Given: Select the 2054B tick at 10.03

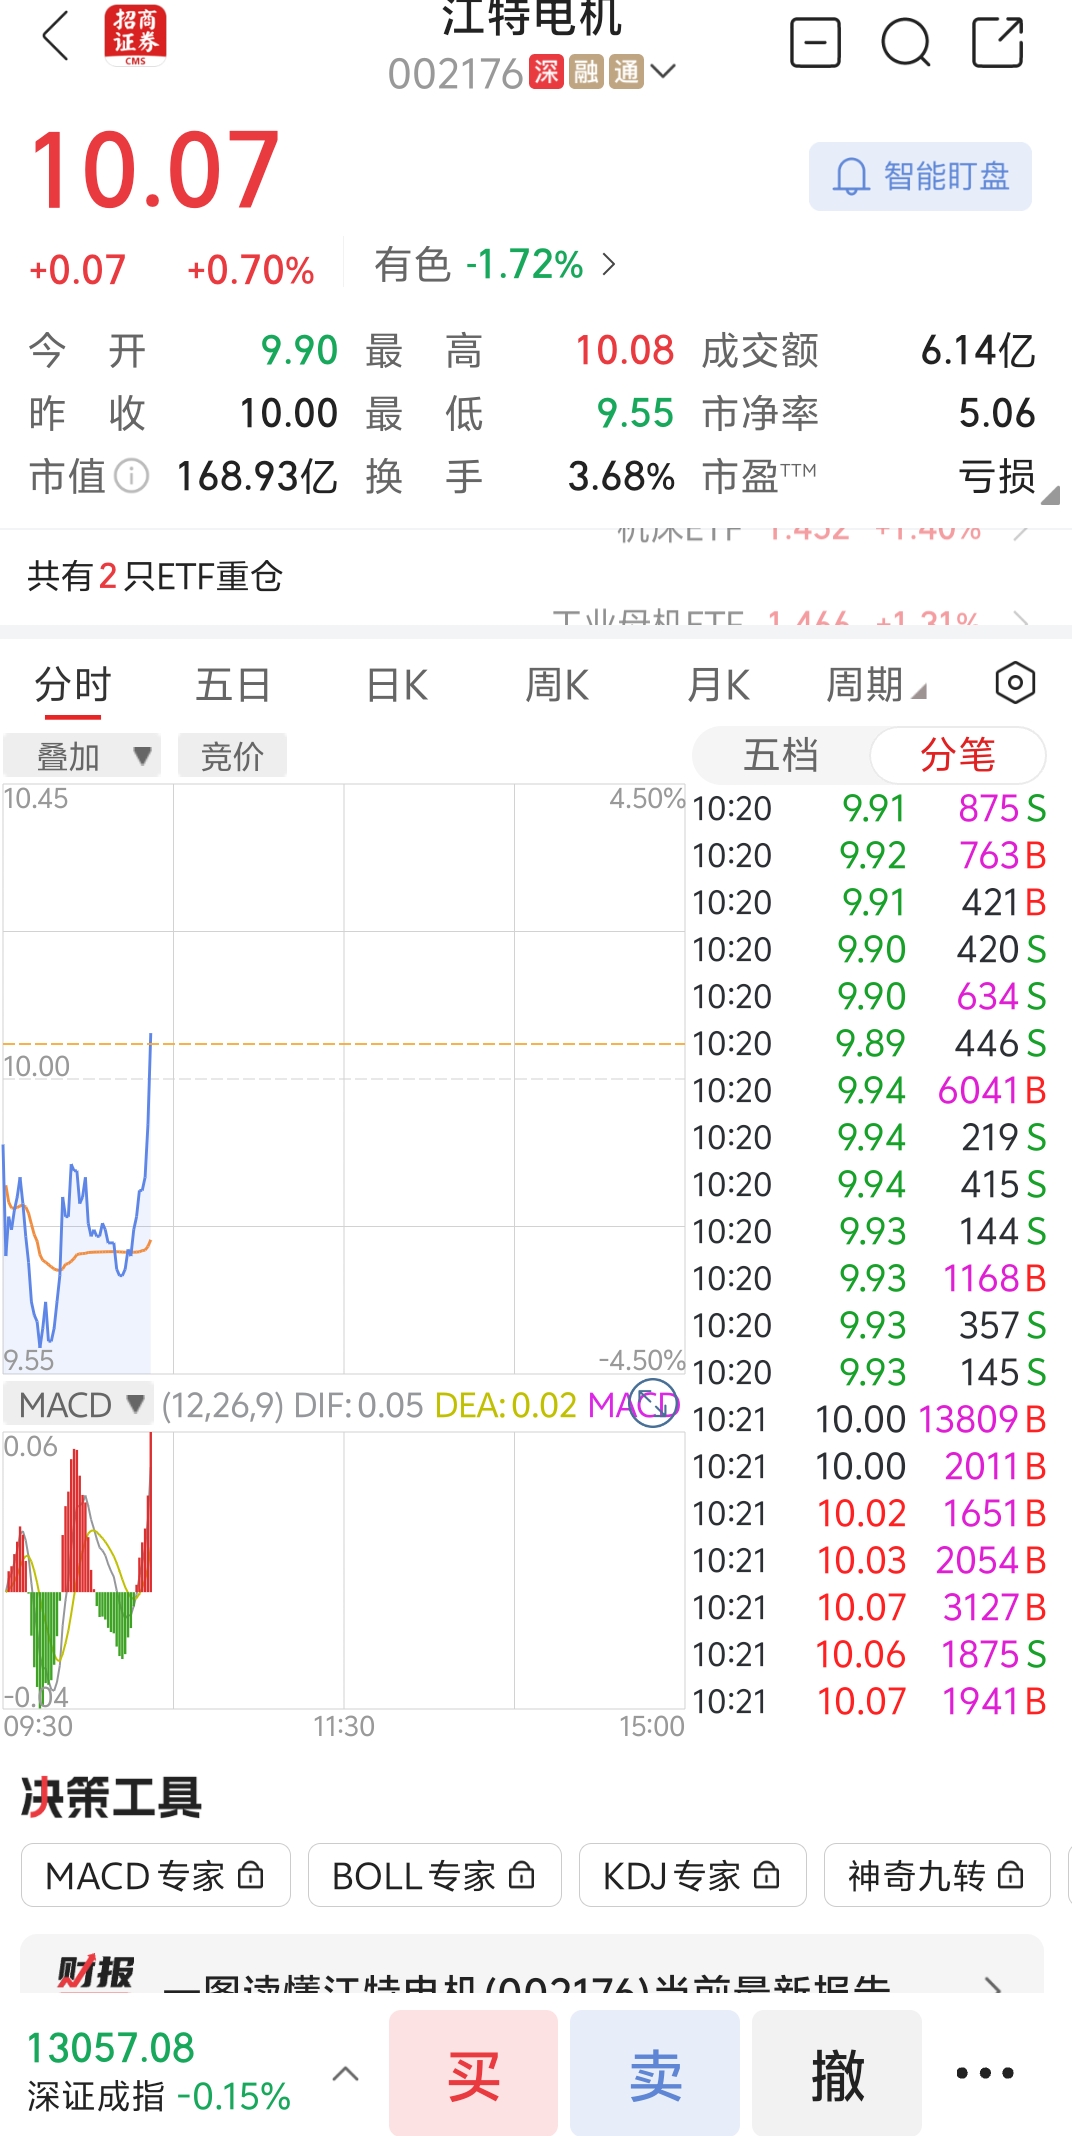Looking at the screenshot, I should point(869,1560).
